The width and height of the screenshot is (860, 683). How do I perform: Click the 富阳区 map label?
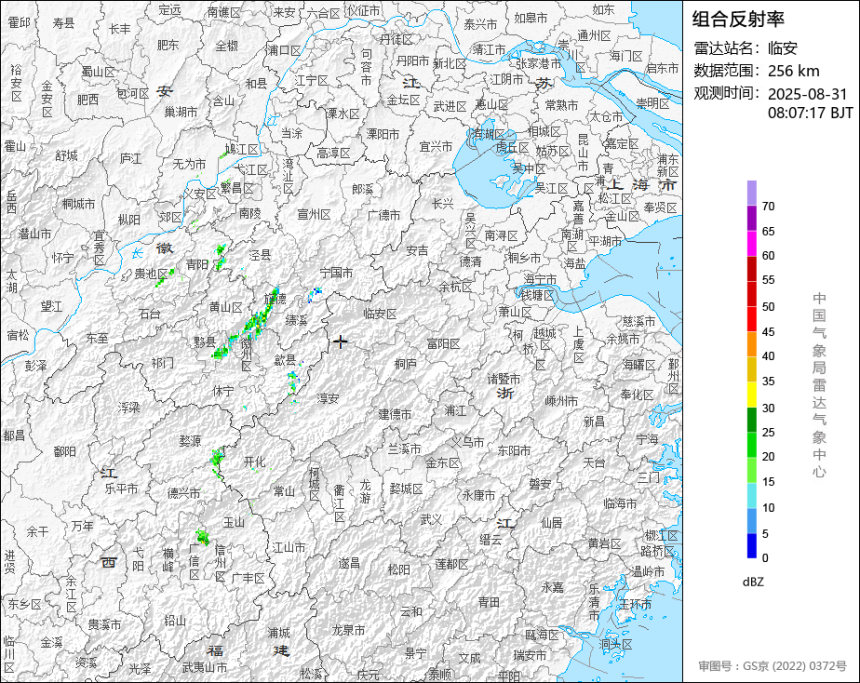443,344
